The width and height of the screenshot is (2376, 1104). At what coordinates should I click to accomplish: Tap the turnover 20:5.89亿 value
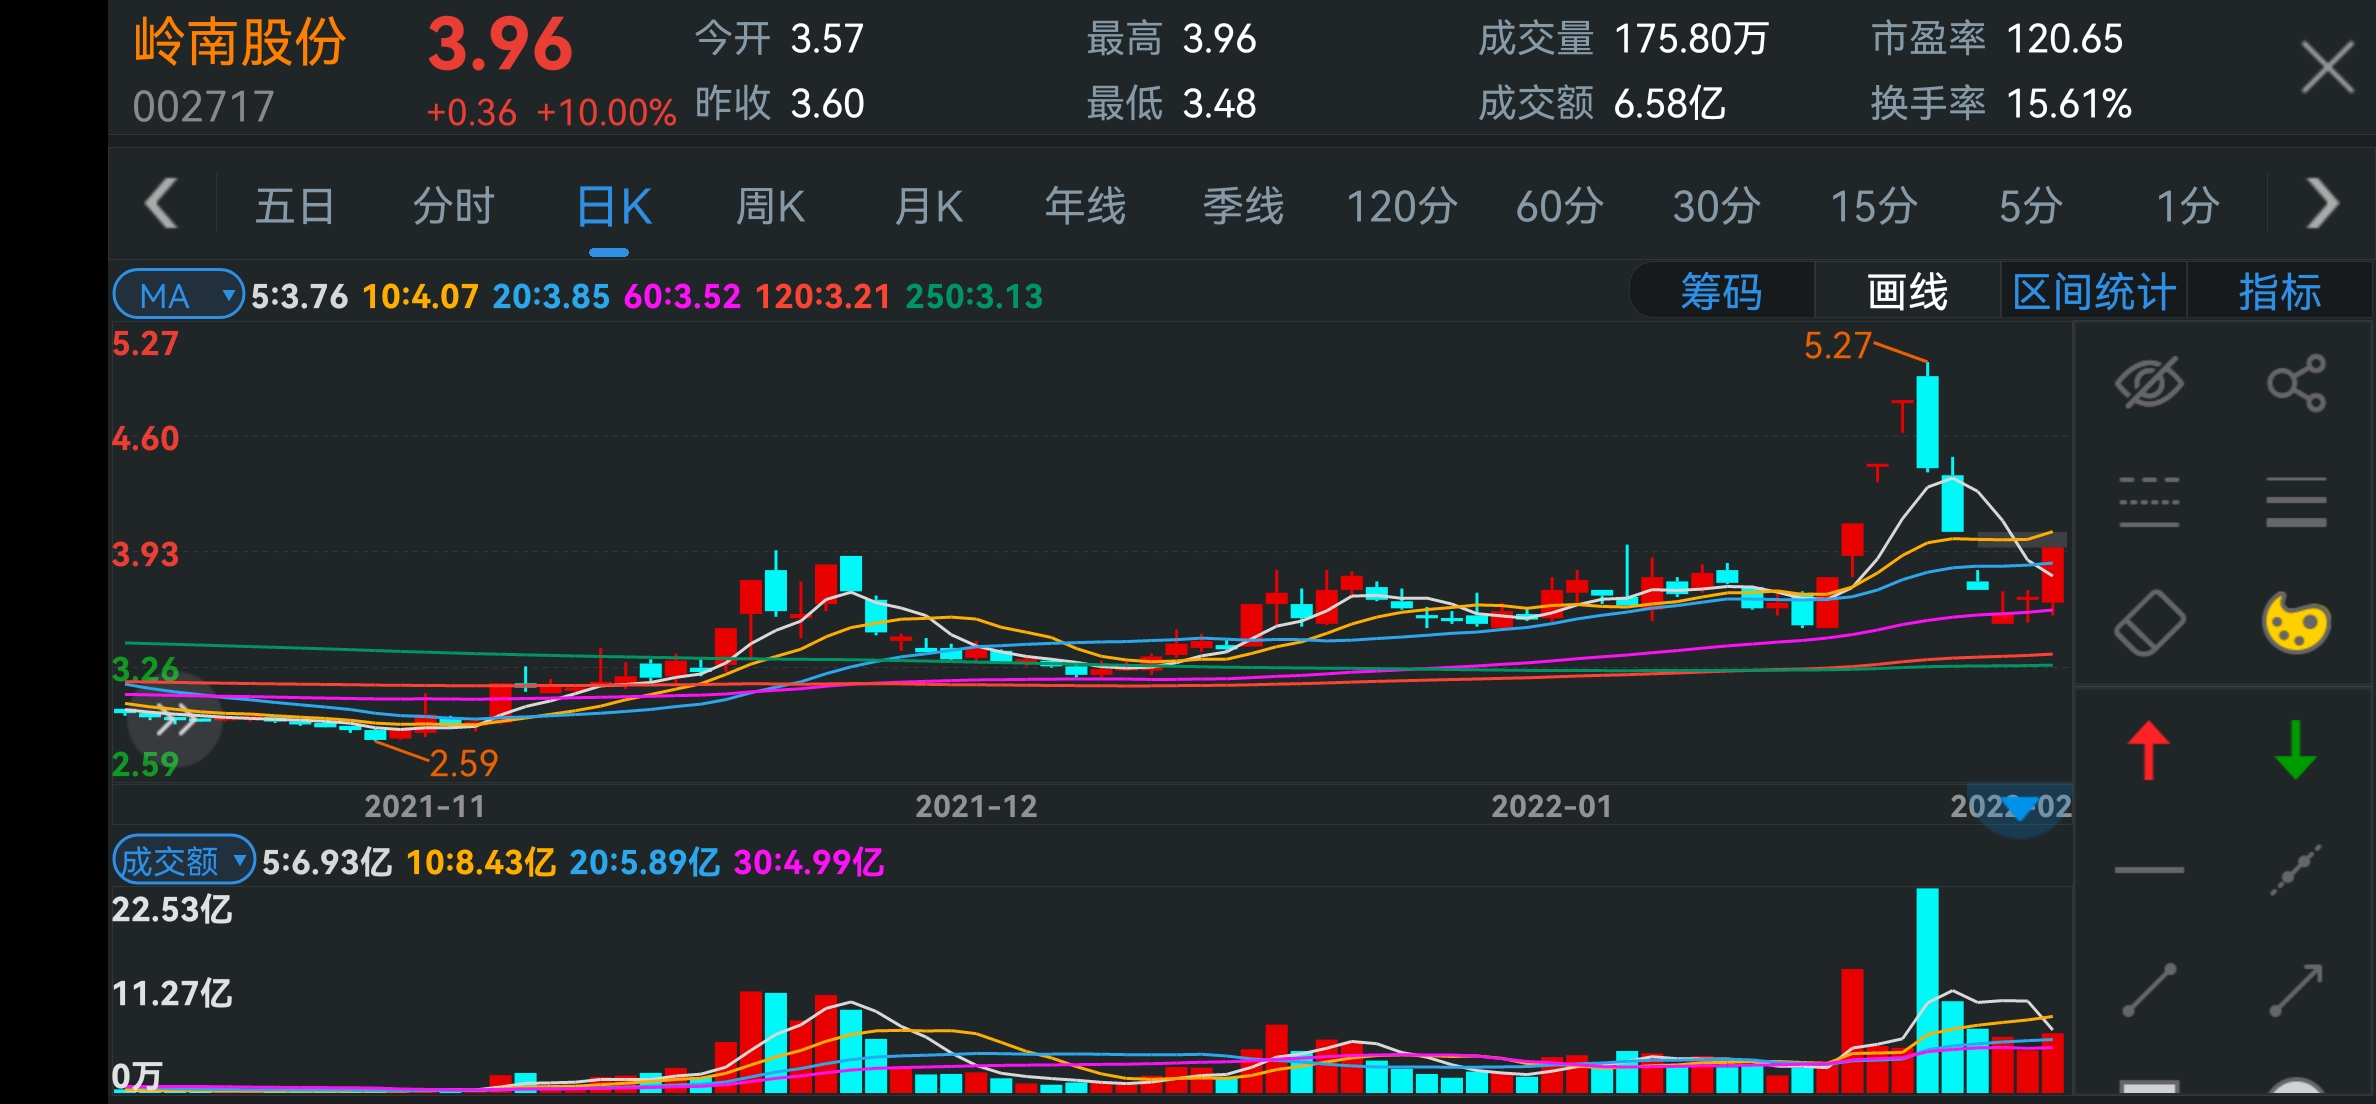click(644, 862)
